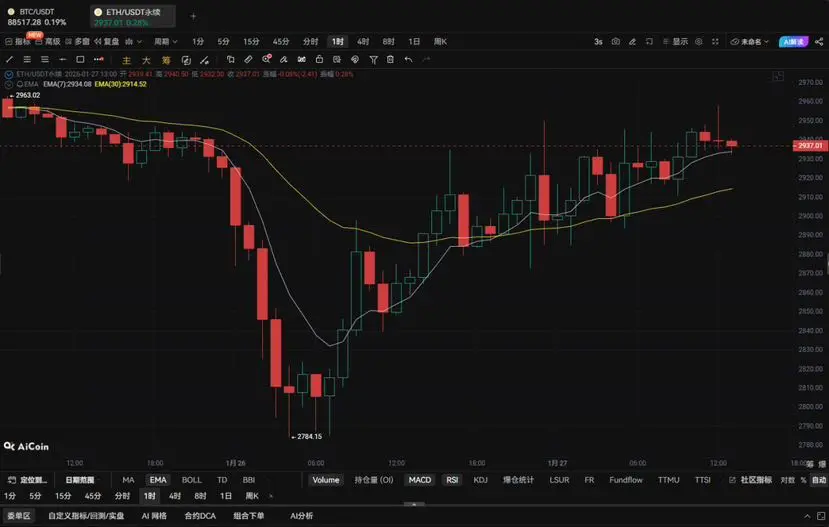Open the 复盘 replay button

[x=106, y=41]
